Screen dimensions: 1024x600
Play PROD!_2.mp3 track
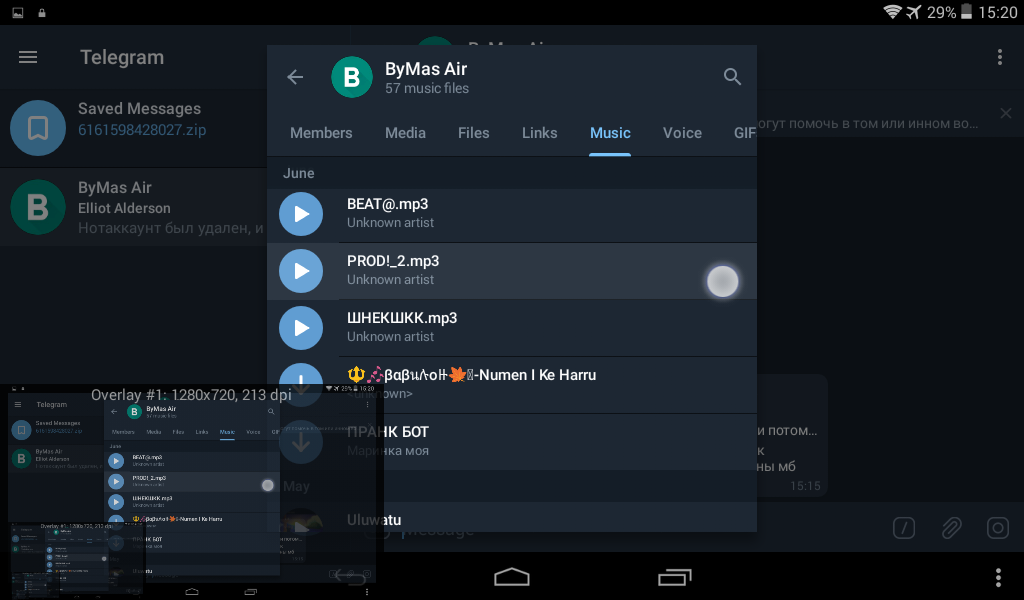(x=301, y=271)
